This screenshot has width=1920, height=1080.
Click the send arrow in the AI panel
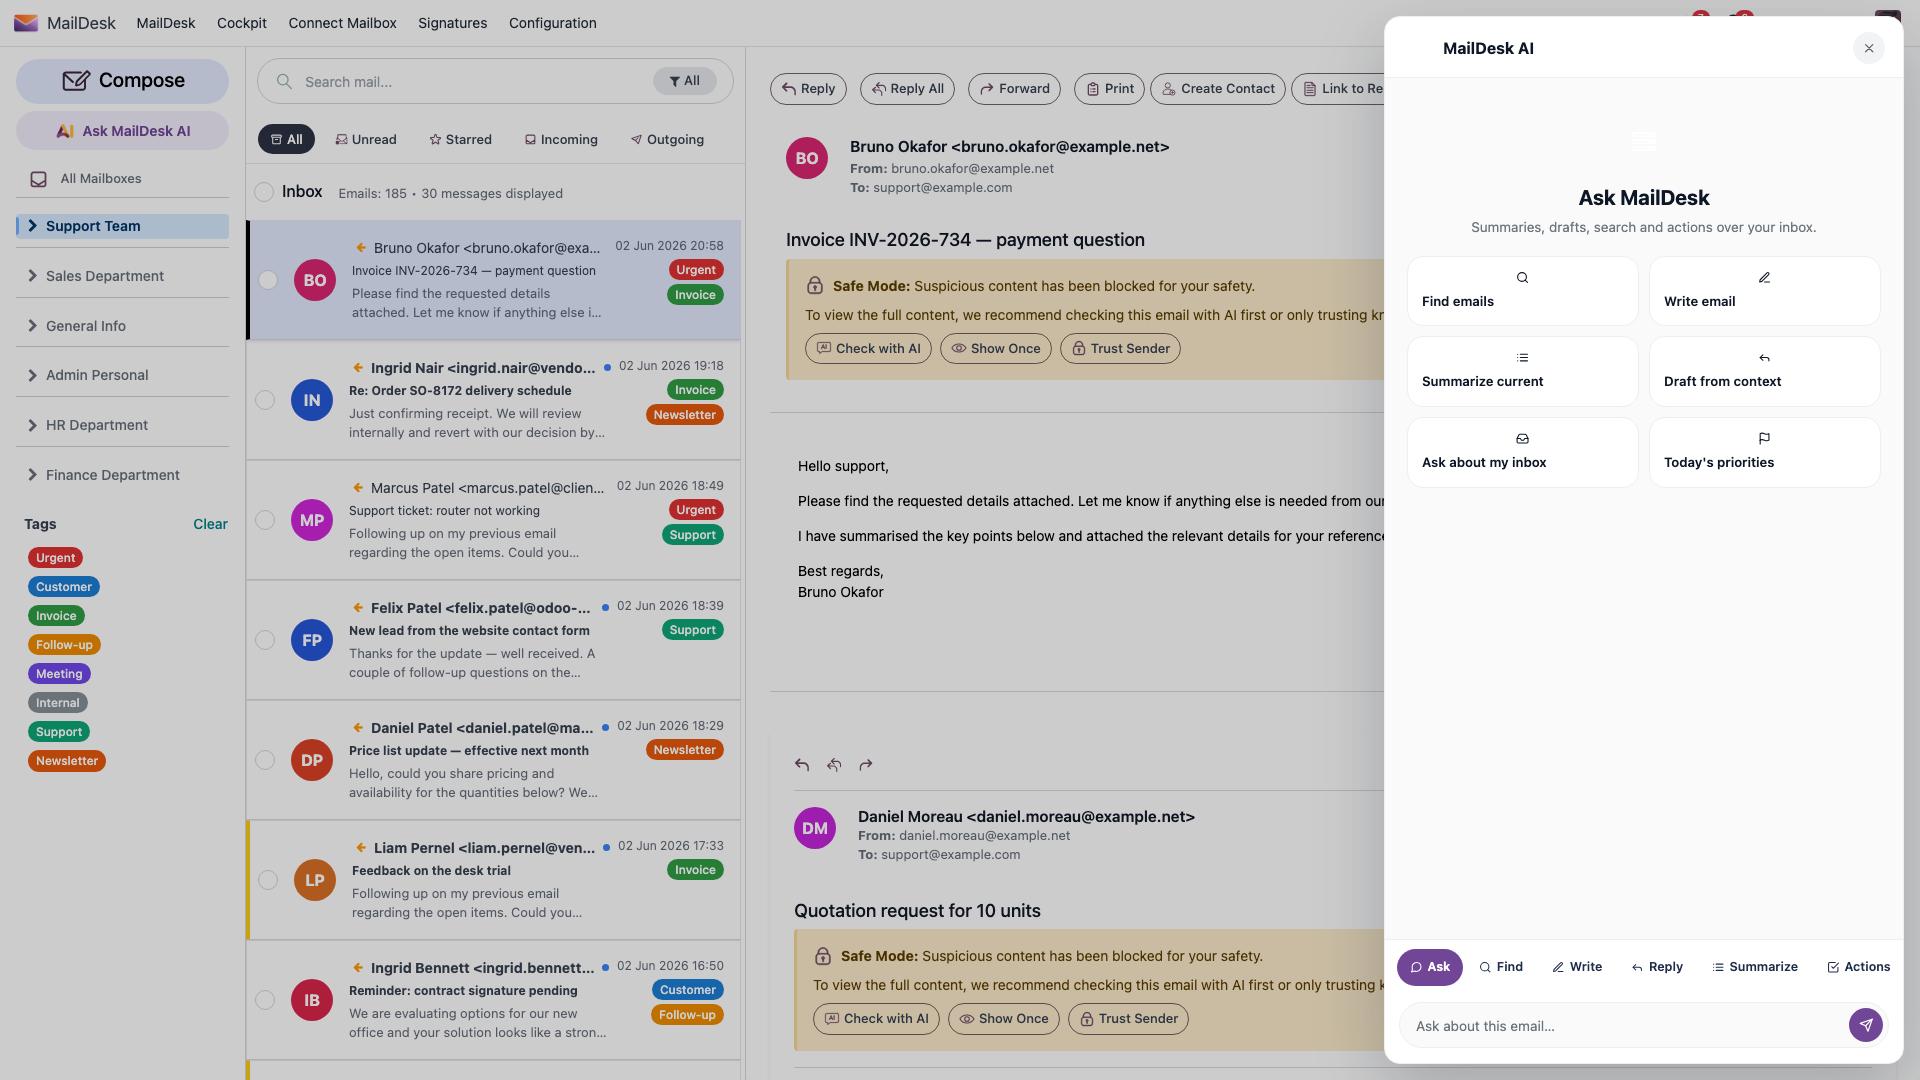pyautogui.click(x=1865, y=1025)
